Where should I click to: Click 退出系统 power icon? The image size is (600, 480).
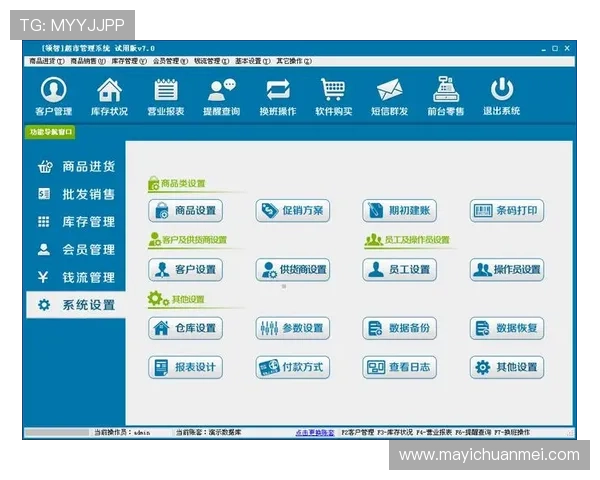click(x=501, y=96)
